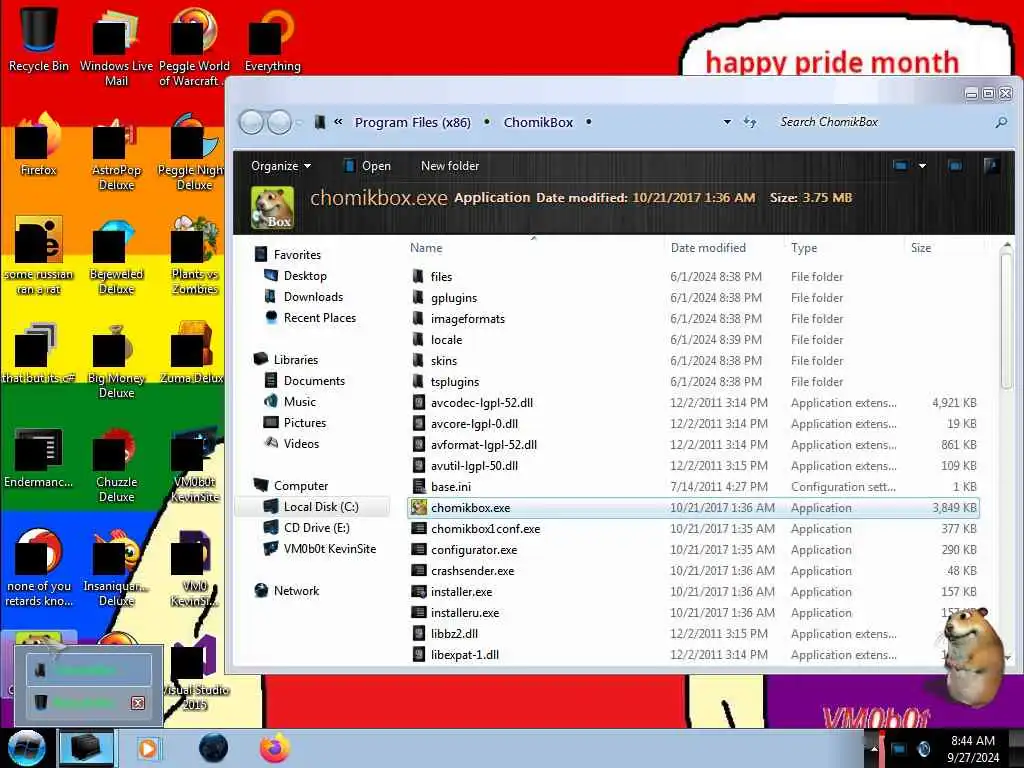Select Local Disk (C:) in the sidebar
The image size is (1024, 768).
tap(312, 506)
